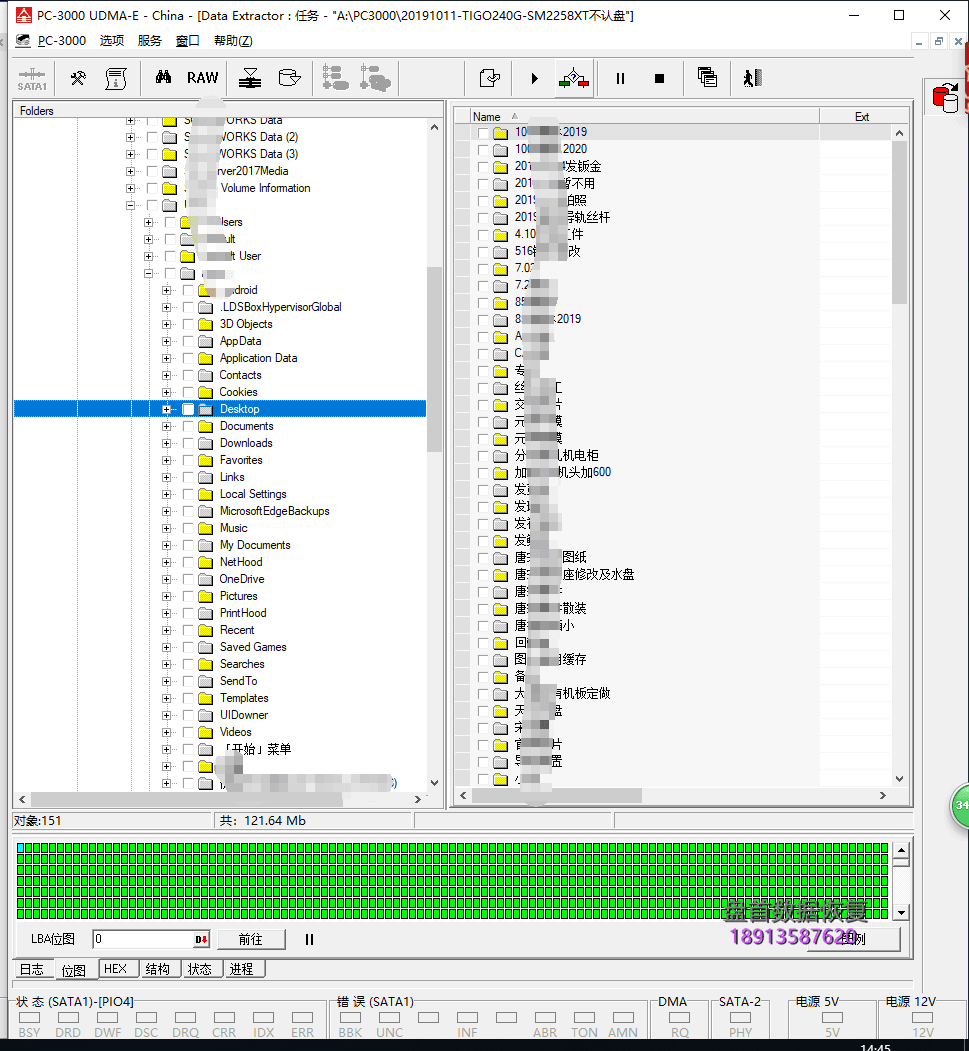
Task: Toggle the green-red arrows map icon
Action: click(x=574, y=79)
